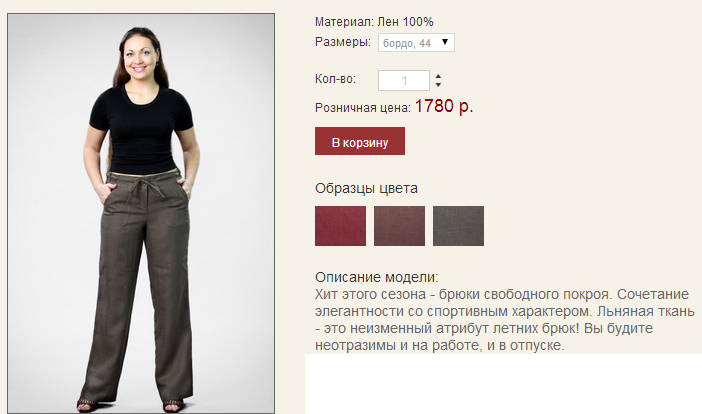Click the Кол-во: label
The height and width of the screenshot is (414, 702).
click(x=335, y=79)
